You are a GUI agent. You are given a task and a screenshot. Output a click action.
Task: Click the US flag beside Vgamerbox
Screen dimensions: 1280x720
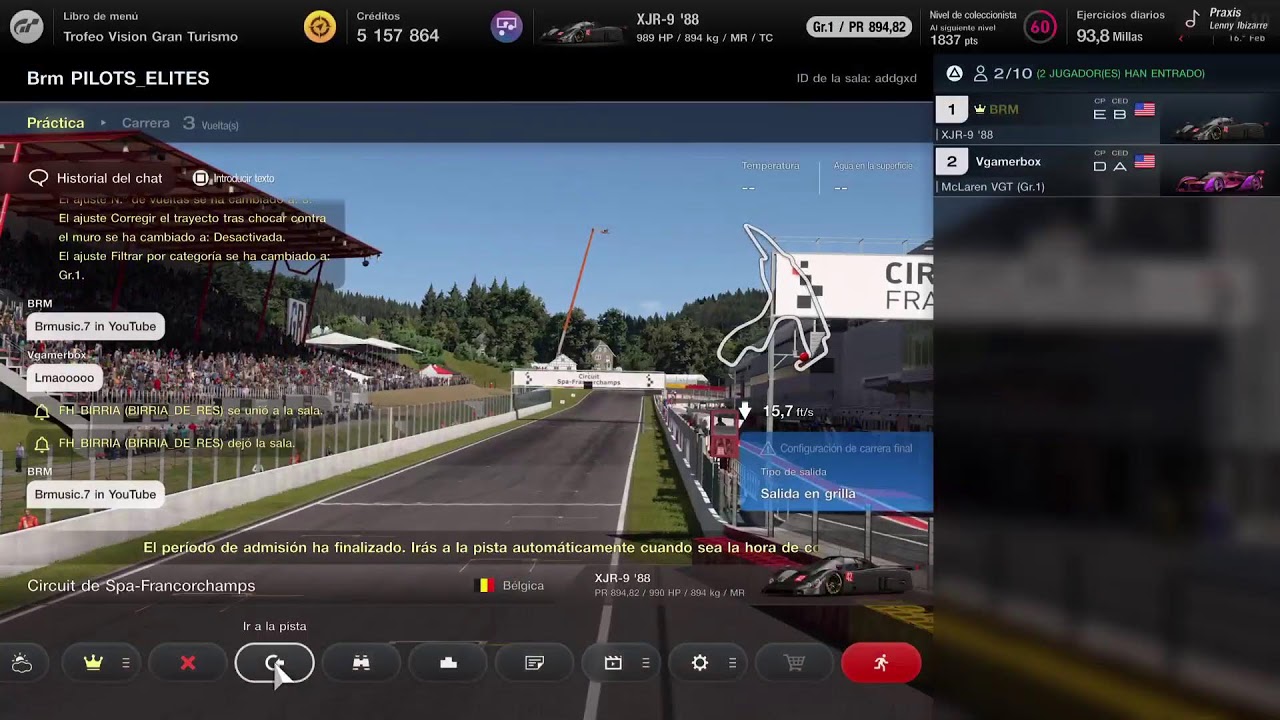(x=1145, y=162)
